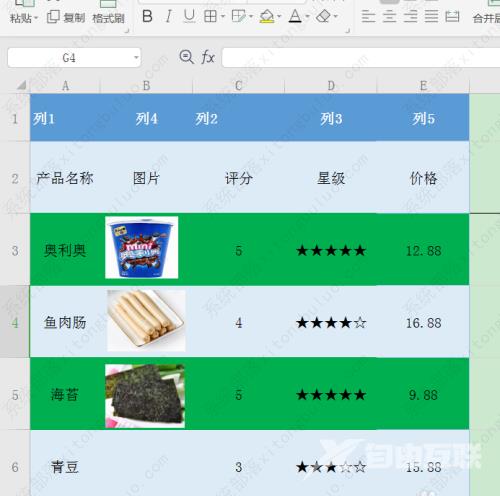Screen dimensions: 500x496
Task: Select column D header
Action: coord(331,86)
